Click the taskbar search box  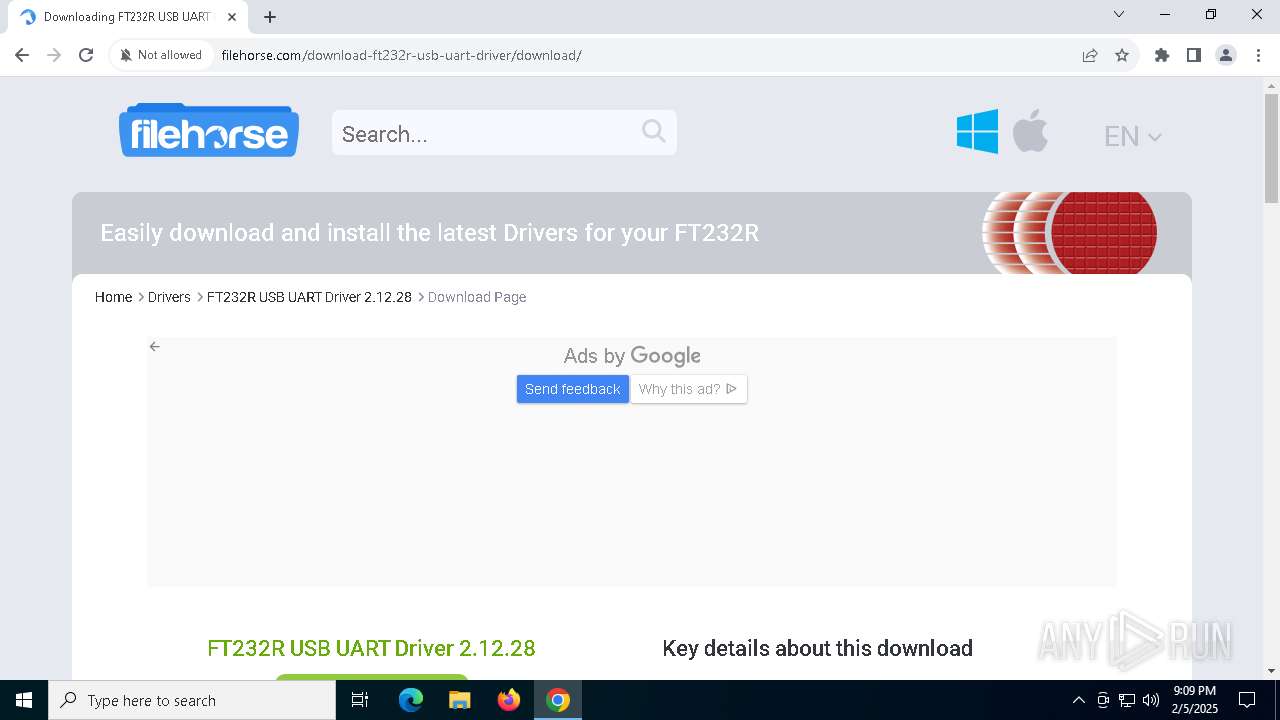coord(192,700)
